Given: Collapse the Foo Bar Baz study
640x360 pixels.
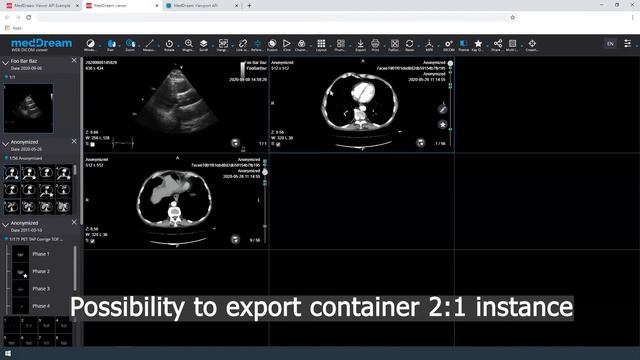Looking at the screenshot, I should (x=5, y=62).
